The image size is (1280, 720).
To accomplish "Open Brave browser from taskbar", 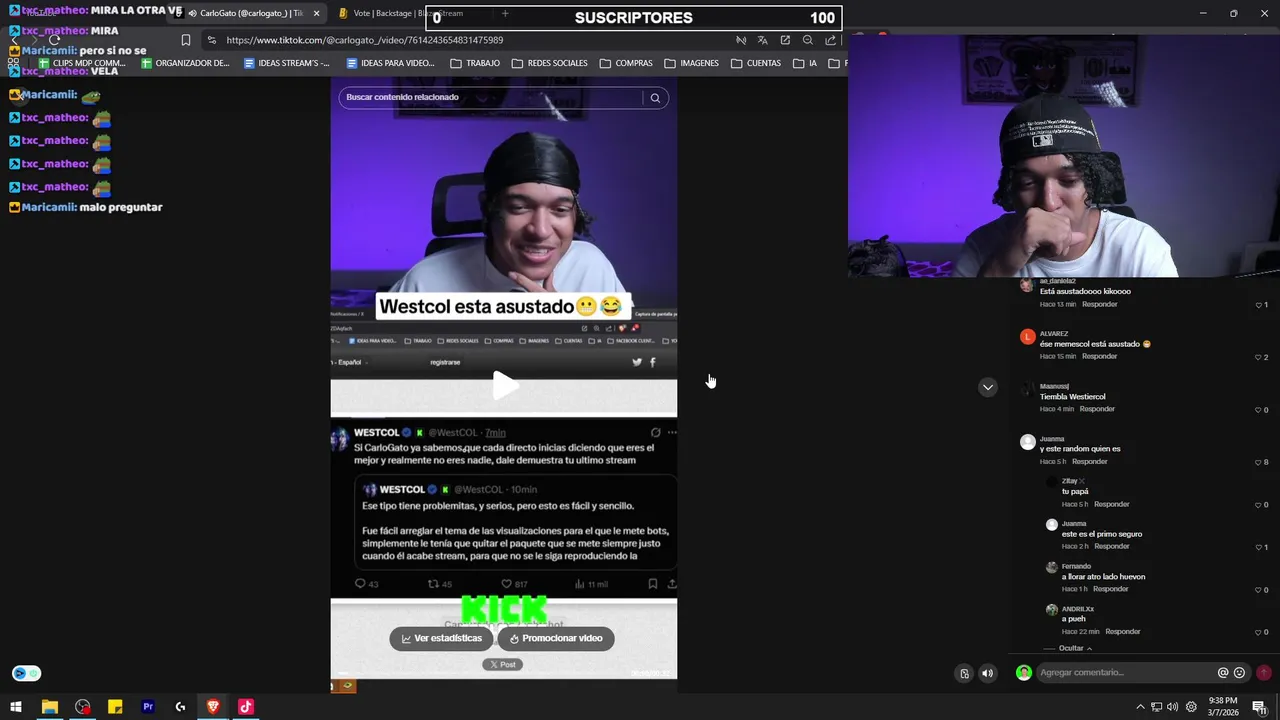I will 213,707.
